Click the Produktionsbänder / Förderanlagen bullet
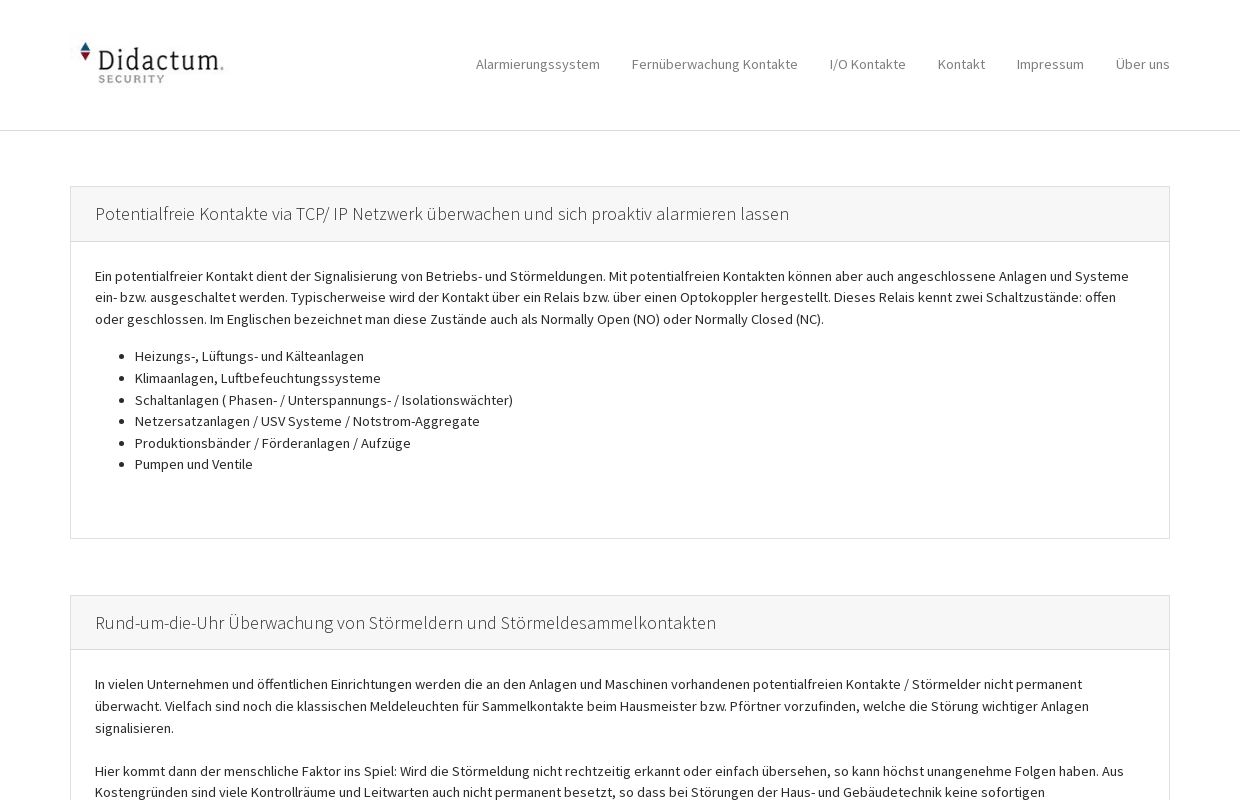Image resolution: width=1240 pixels, height=800 pixels. click(272, 443)
